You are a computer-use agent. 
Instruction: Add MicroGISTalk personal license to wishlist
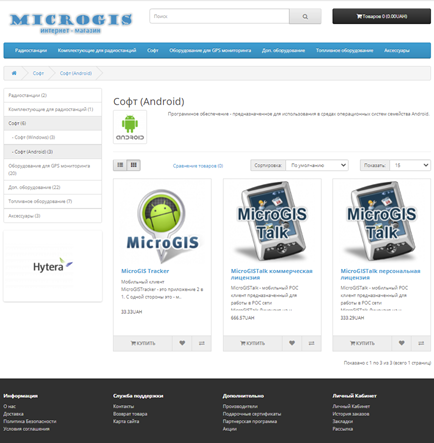coord(401,343)
